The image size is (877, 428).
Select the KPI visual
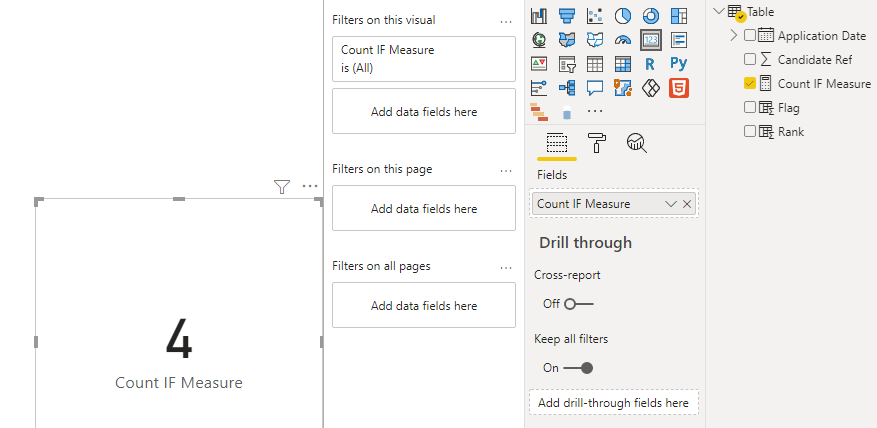click(539, 64)
